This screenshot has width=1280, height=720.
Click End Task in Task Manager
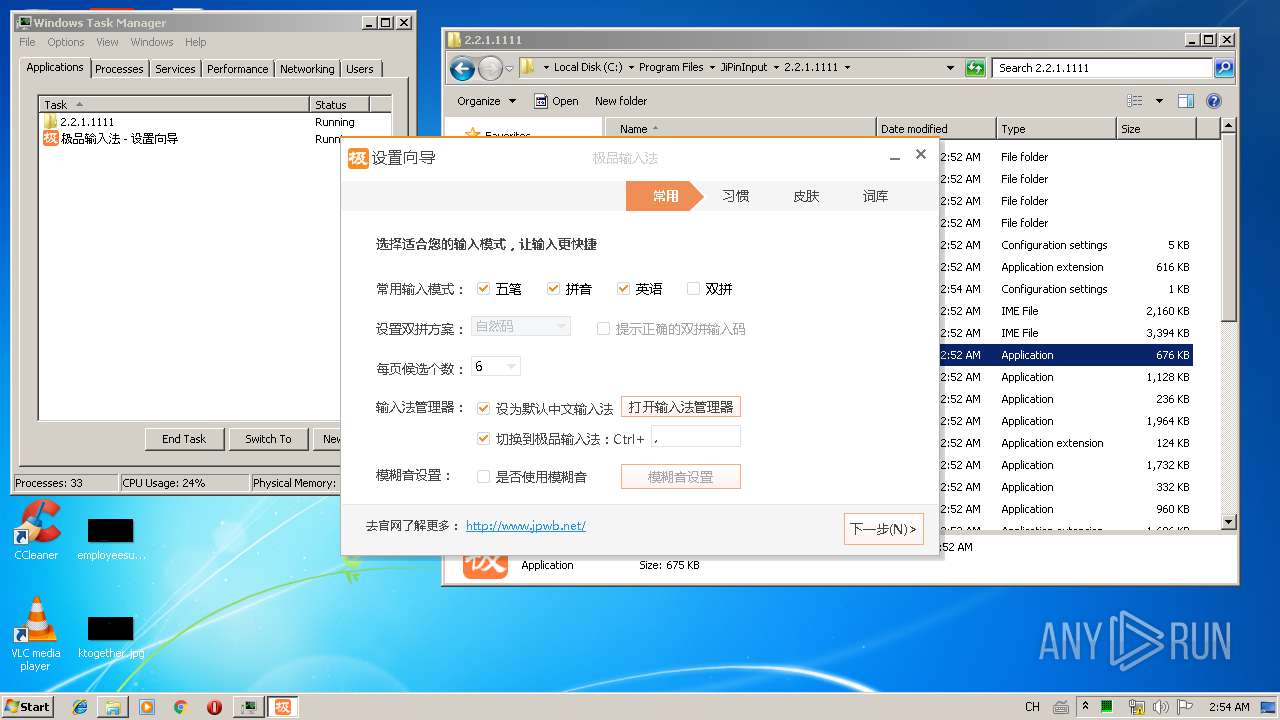(184, 439)
